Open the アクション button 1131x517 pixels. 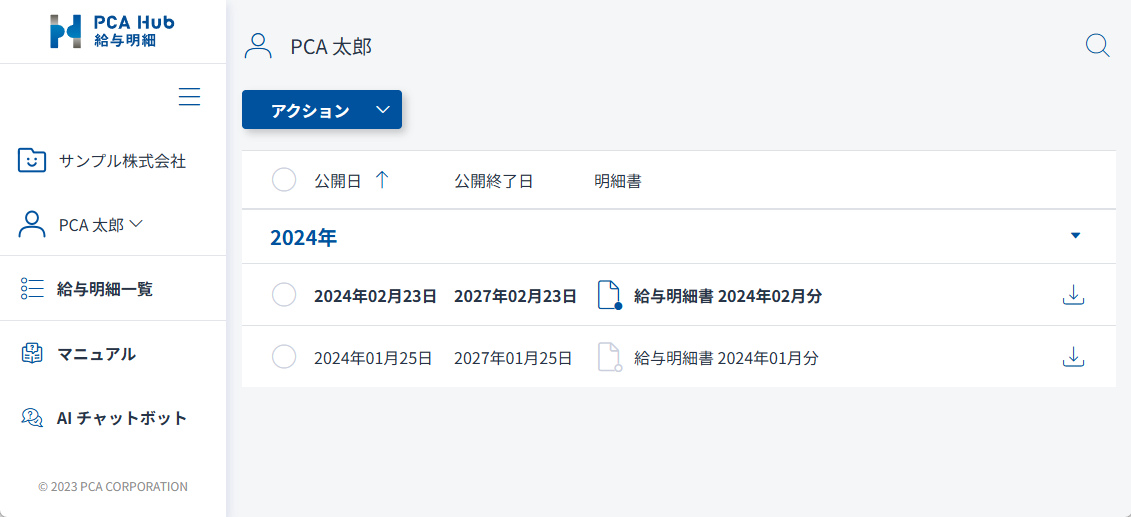[322, 110]
